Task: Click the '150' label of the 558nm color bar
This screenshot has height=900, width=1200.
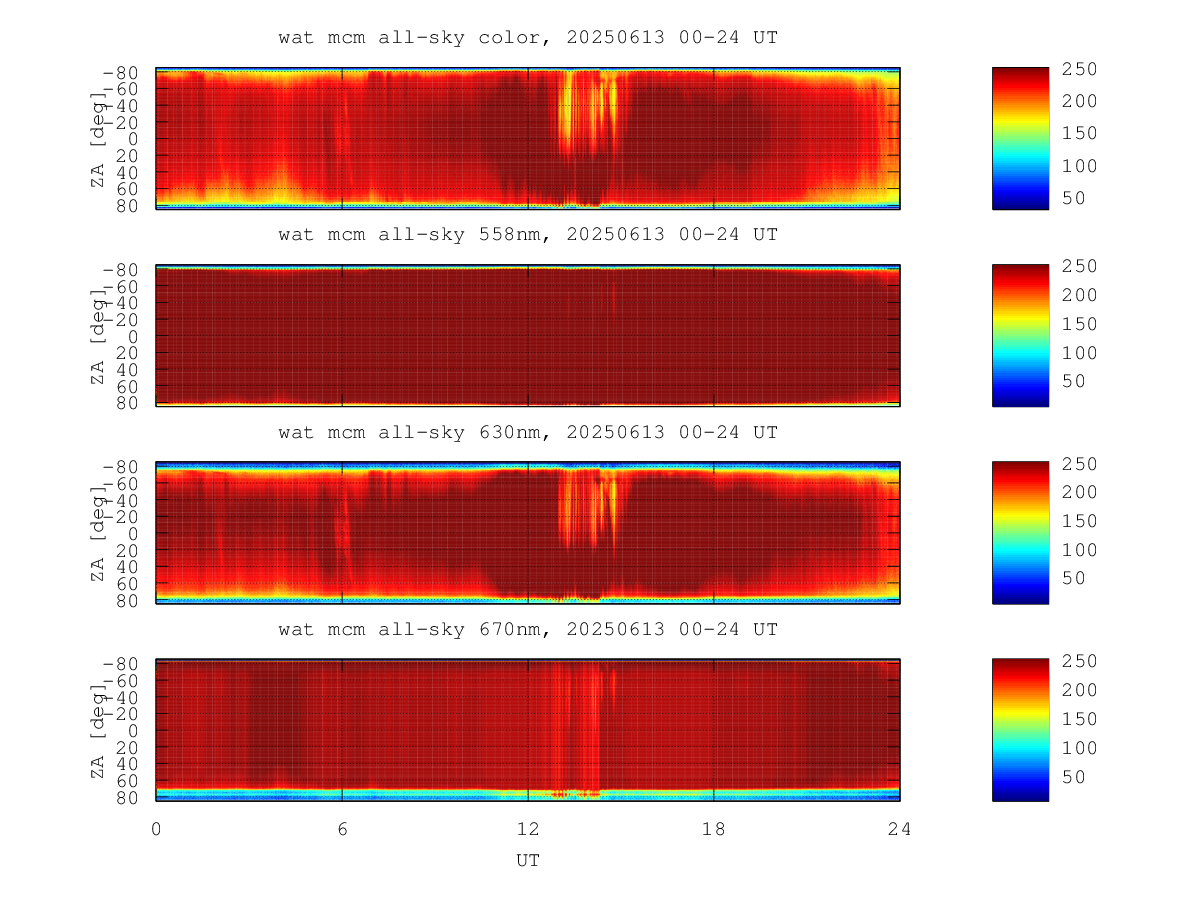Action: pyautogui.click(x=1081, y=323)
